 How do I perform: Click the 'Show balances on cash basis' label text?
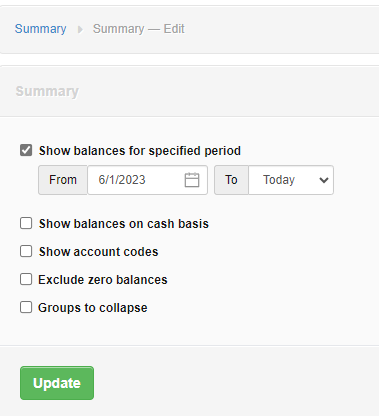(x=124, y=224)
